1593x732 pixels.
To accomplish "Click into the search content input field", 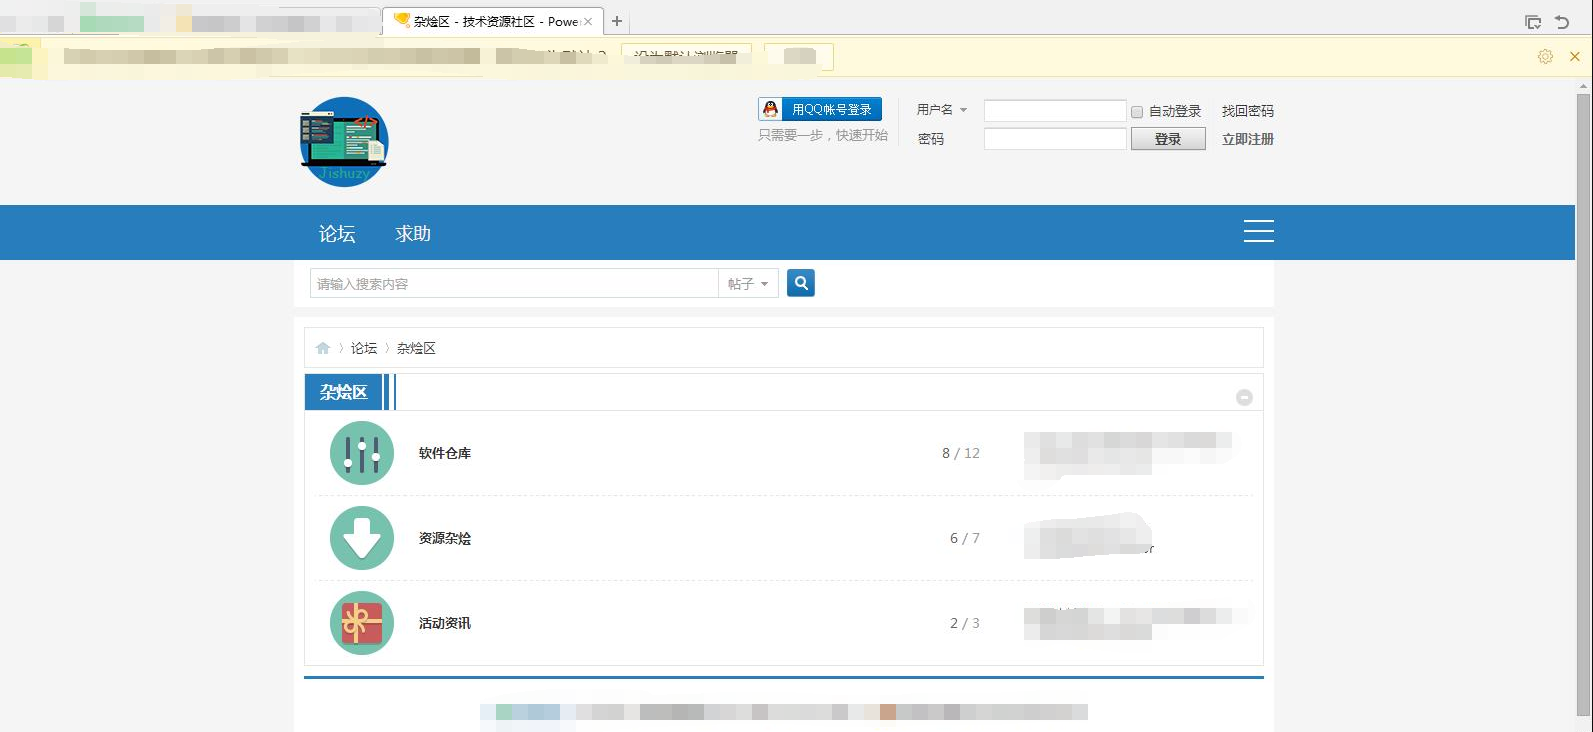I will click(513, 284).
